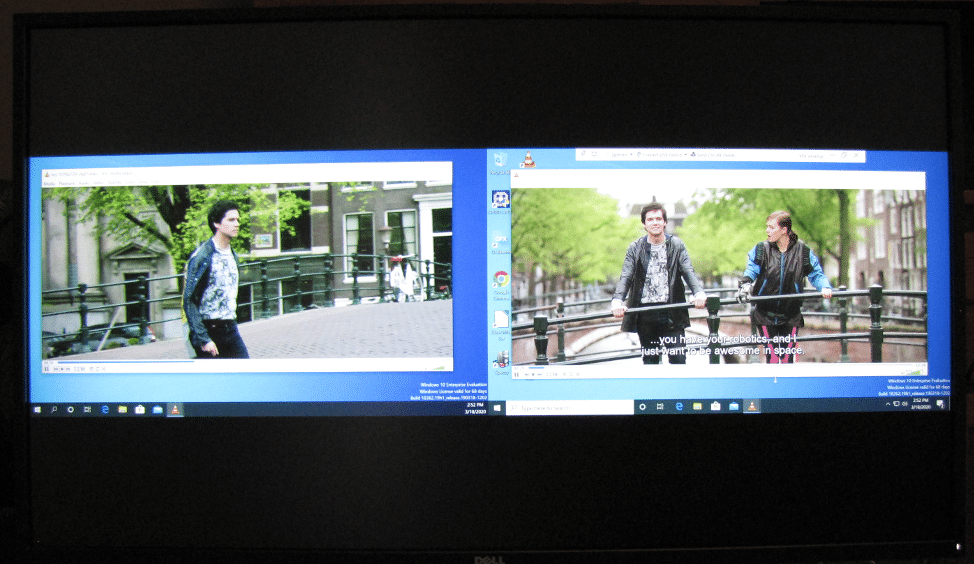Select VLC cone on right taskbar

pos(752,406)
